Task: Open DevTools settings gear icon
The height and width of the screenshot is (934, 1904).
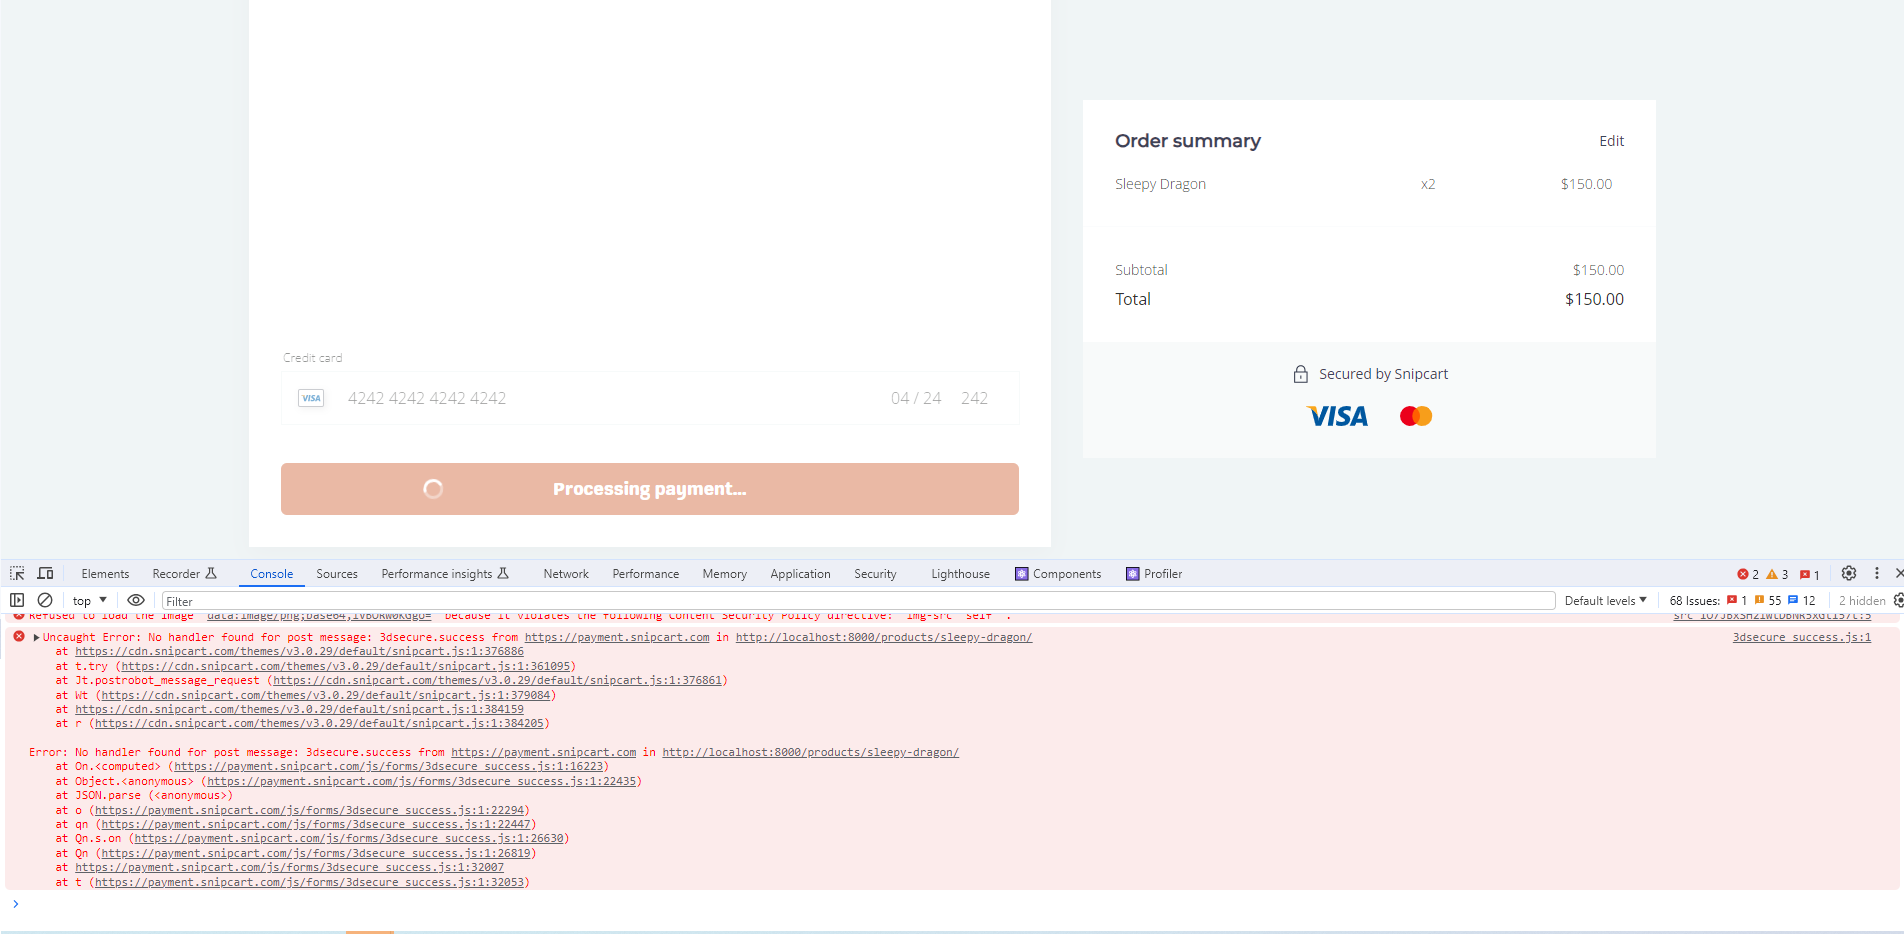Action: 1849,573
